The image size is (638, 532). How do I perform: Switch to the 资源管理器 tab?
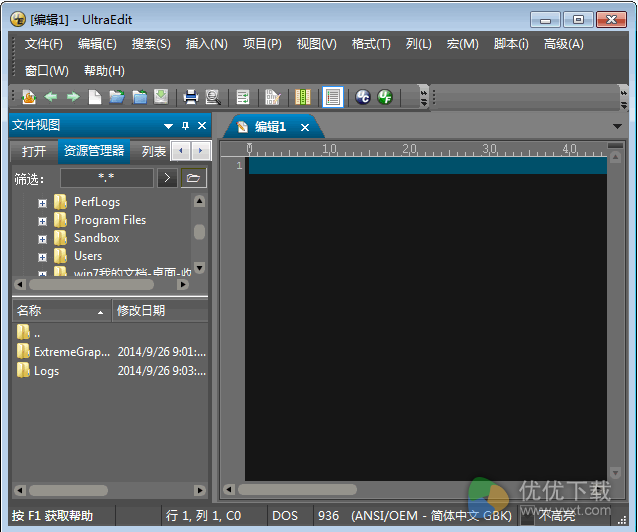(94, 151)
